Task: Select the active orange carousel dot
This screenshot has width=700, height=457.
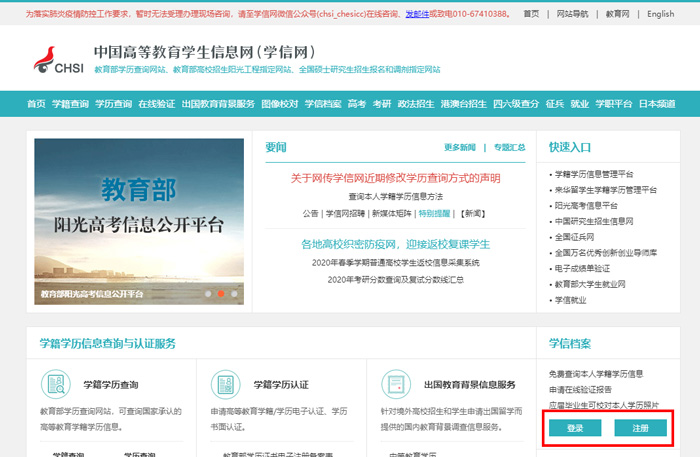Action: [221, 294]
